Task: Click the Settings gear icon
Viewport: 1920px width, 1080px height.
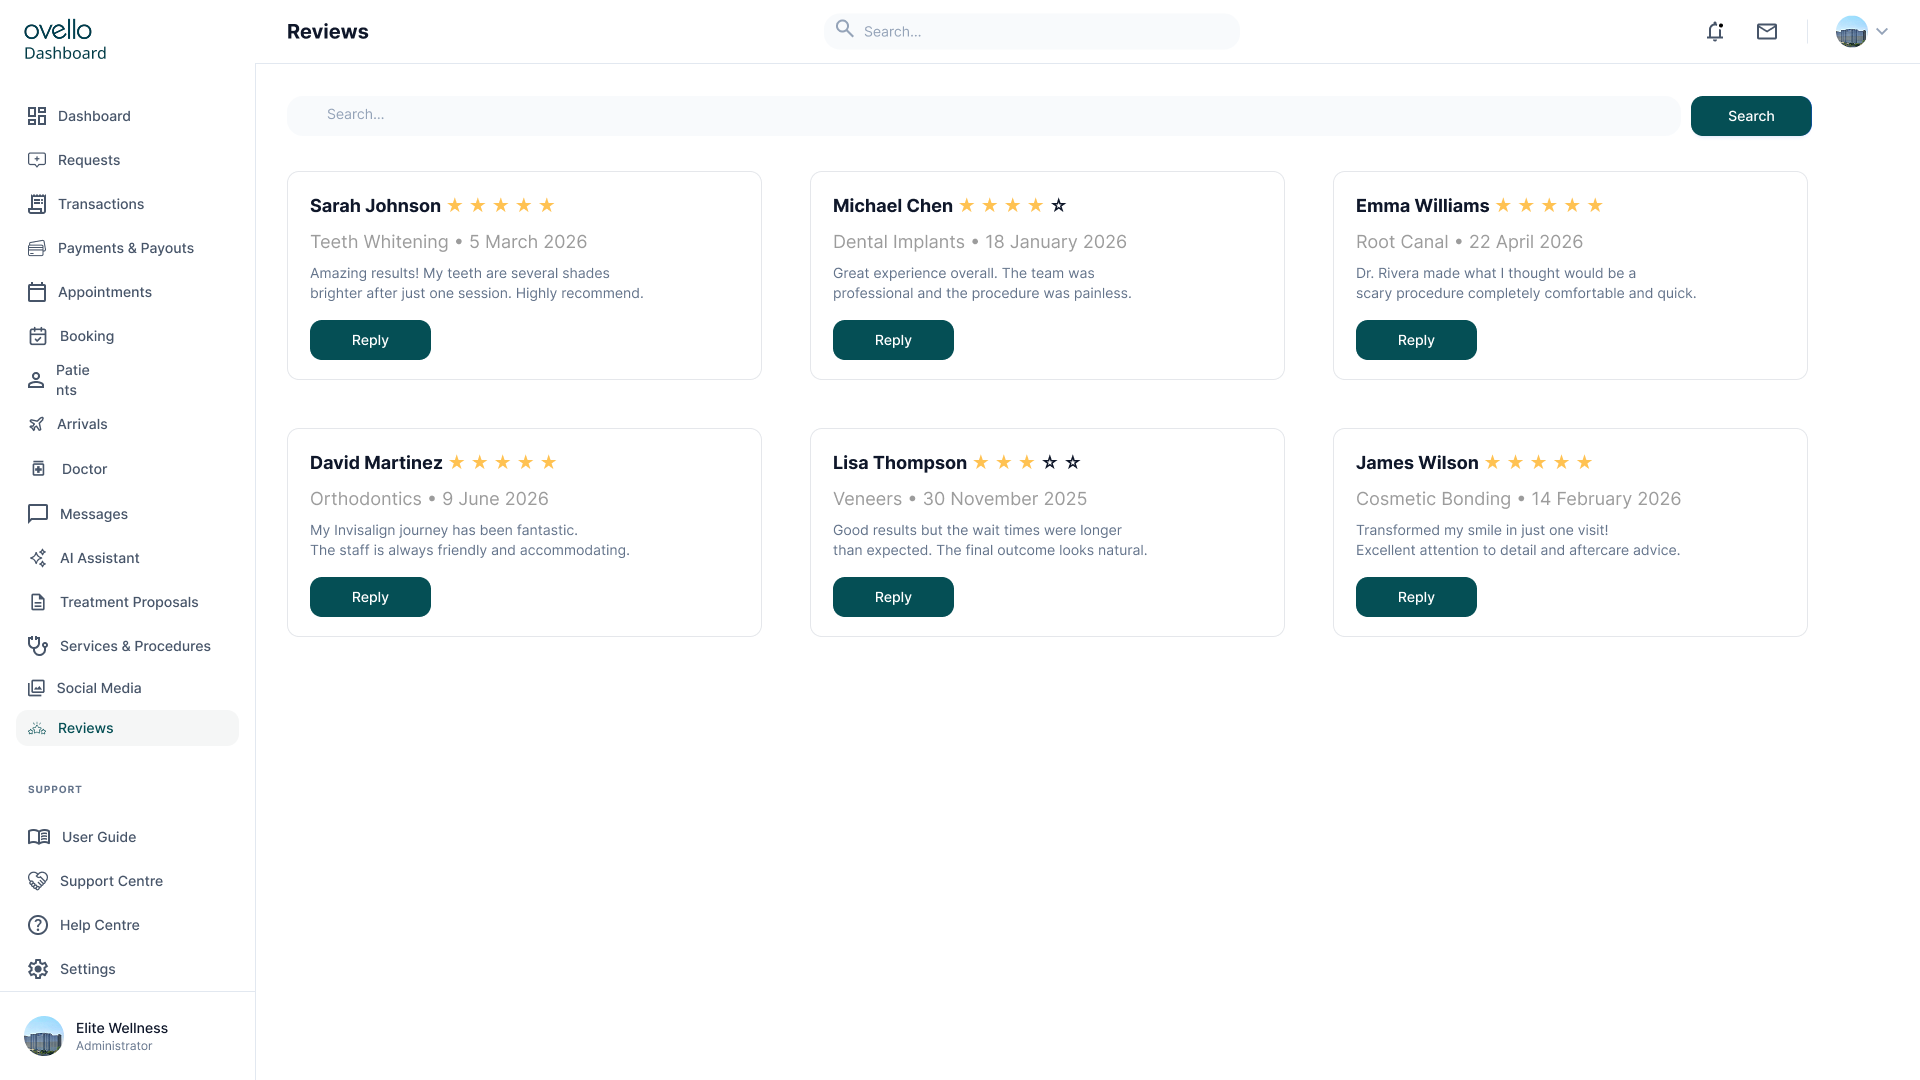Action: tap(38, 969)
